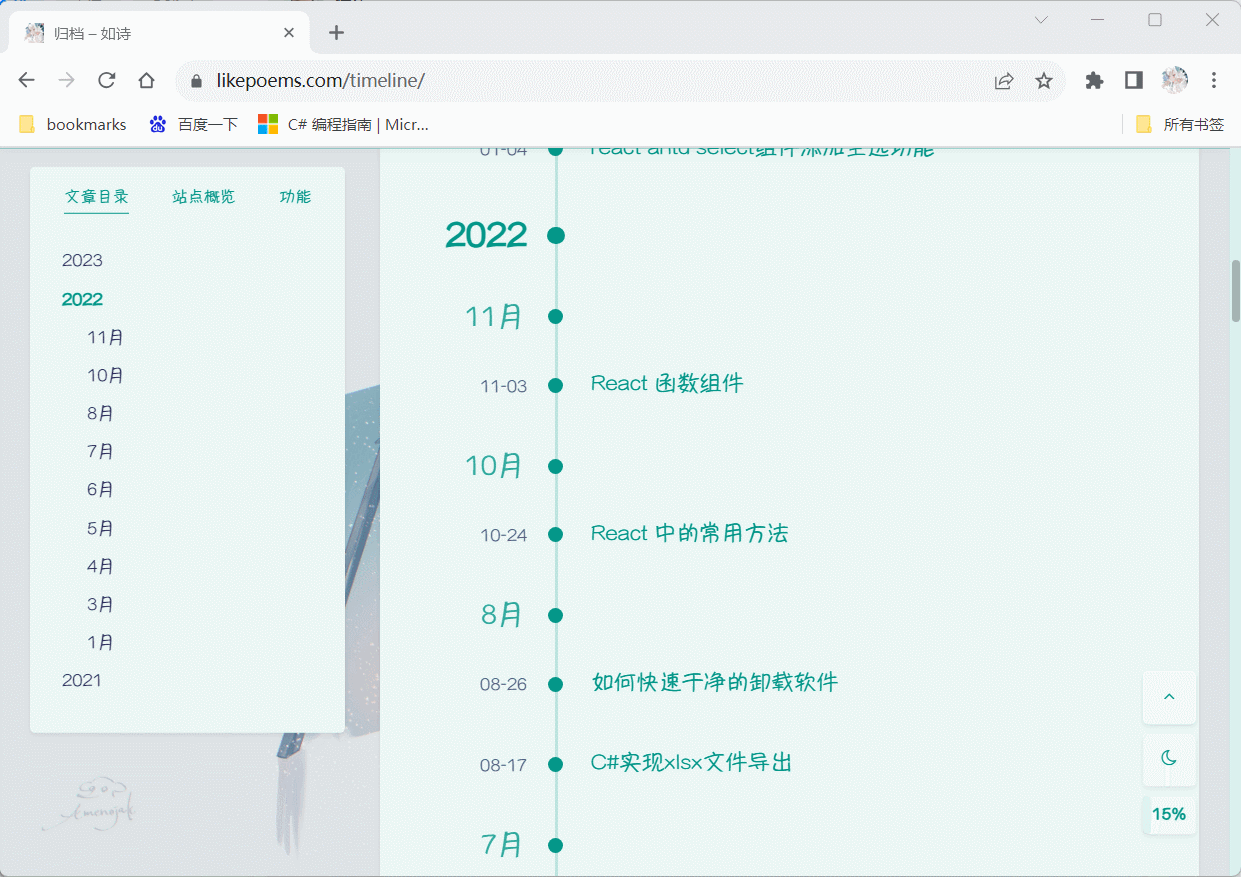Click the 11-03 date label
Viewport: 1241px width, 877px height.
pyautogui.click(x=503, y=386)
